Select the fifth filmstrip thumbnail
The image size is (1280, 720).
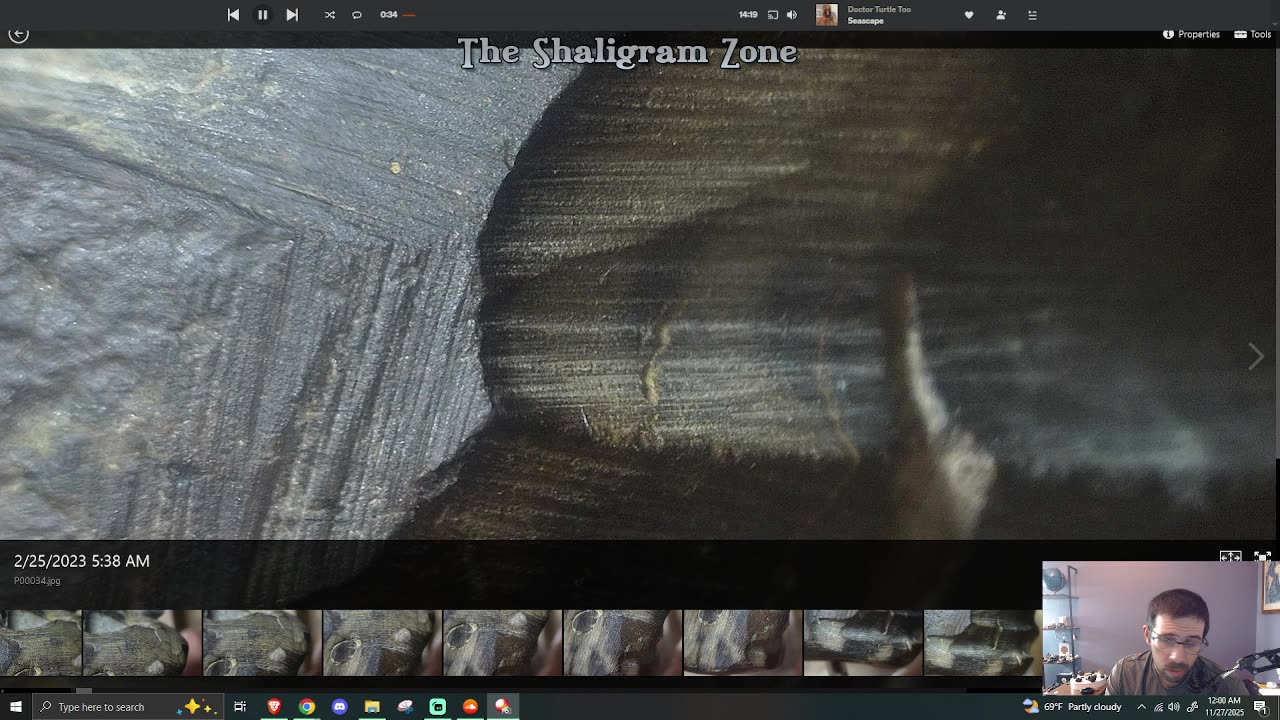[502, 643]
